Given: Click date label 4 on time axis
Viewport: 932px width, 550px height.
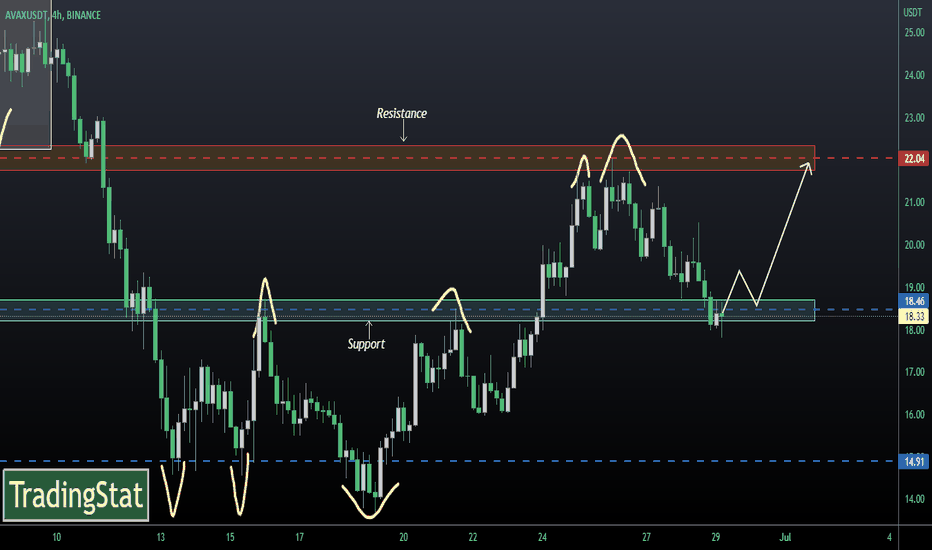Looking at the screenshot, I should tap(889, 537).
